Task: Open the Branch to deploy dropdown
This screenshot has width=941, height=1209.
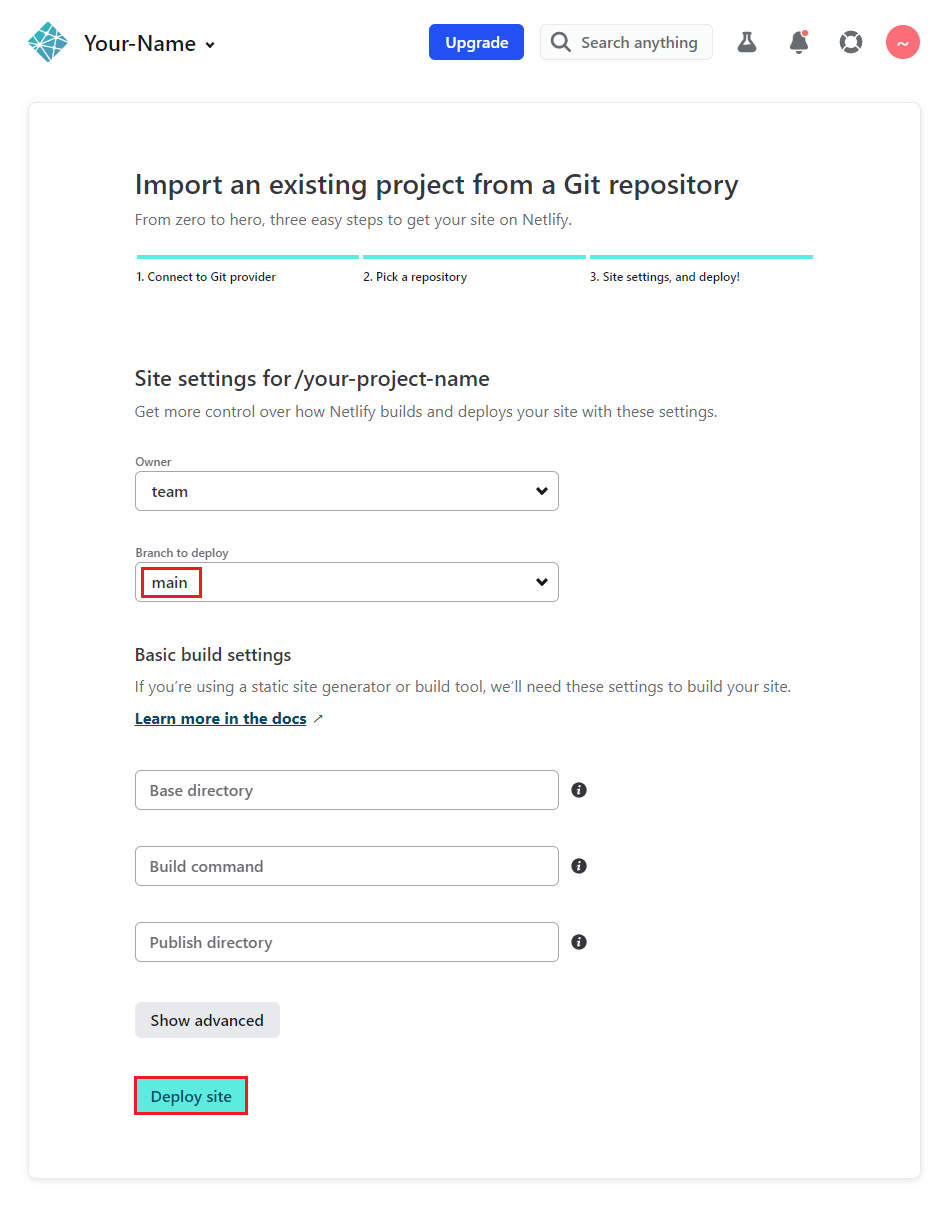Action: (347, 582)
